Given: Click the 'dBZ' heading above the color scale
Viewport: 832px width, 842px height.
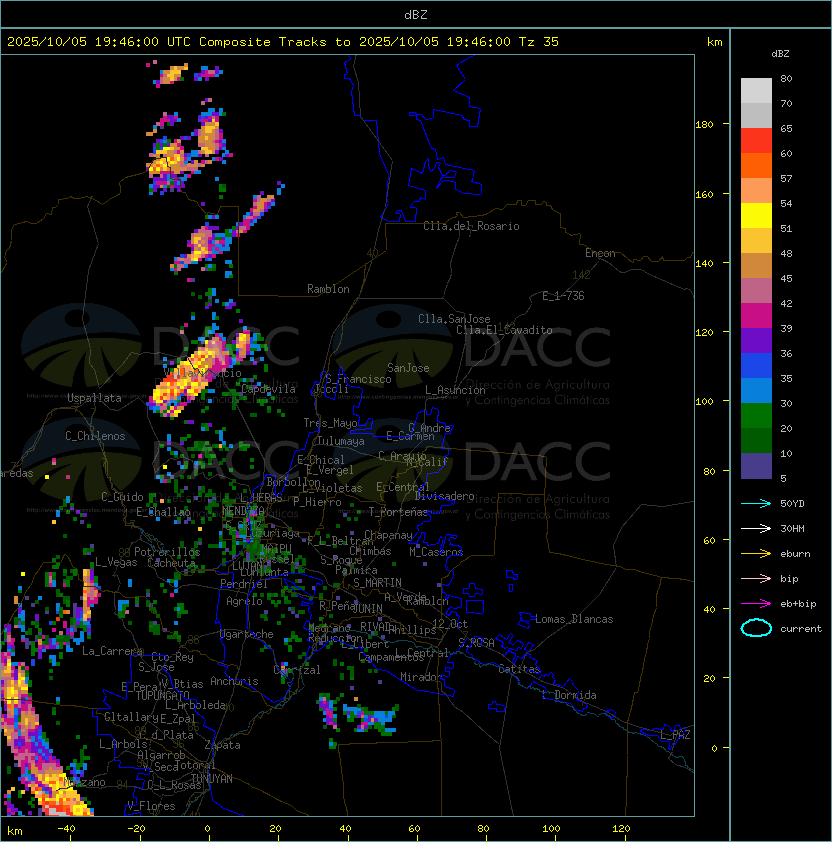Looking at the screenshot, I should [x=780, y=54].
